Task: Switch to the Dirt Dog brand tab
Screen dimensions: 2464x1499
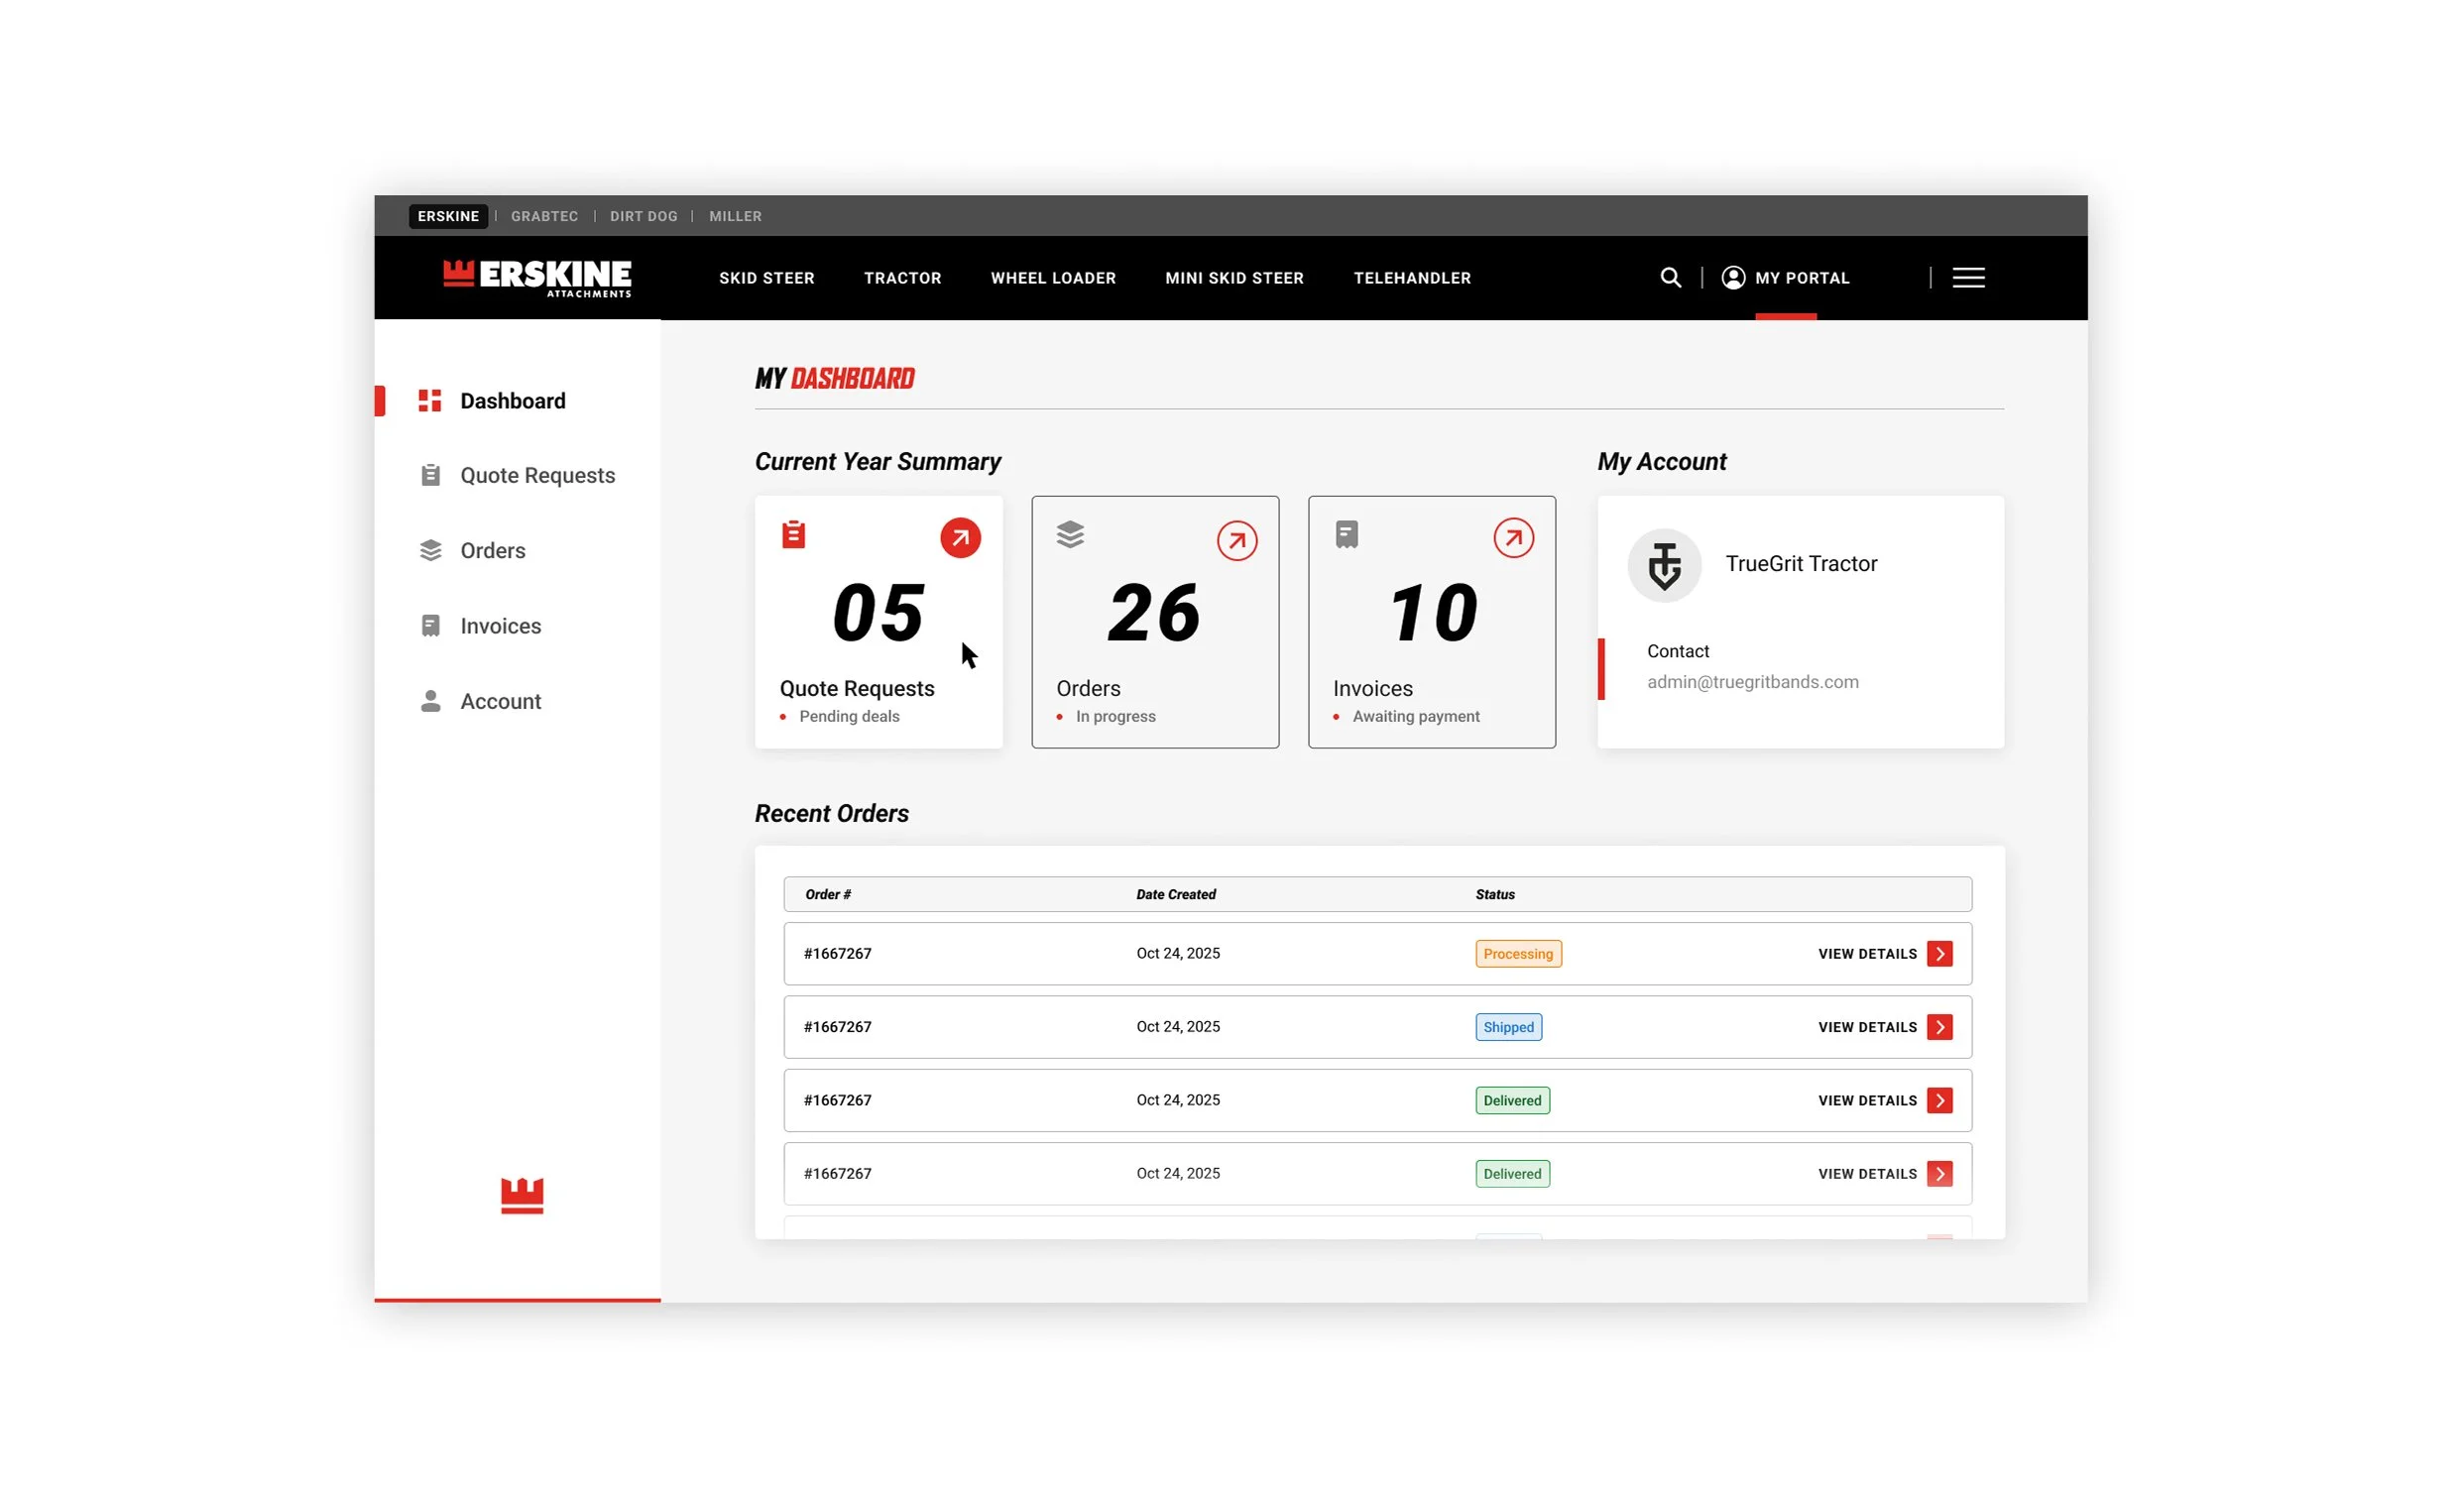Action: point(643,216)
